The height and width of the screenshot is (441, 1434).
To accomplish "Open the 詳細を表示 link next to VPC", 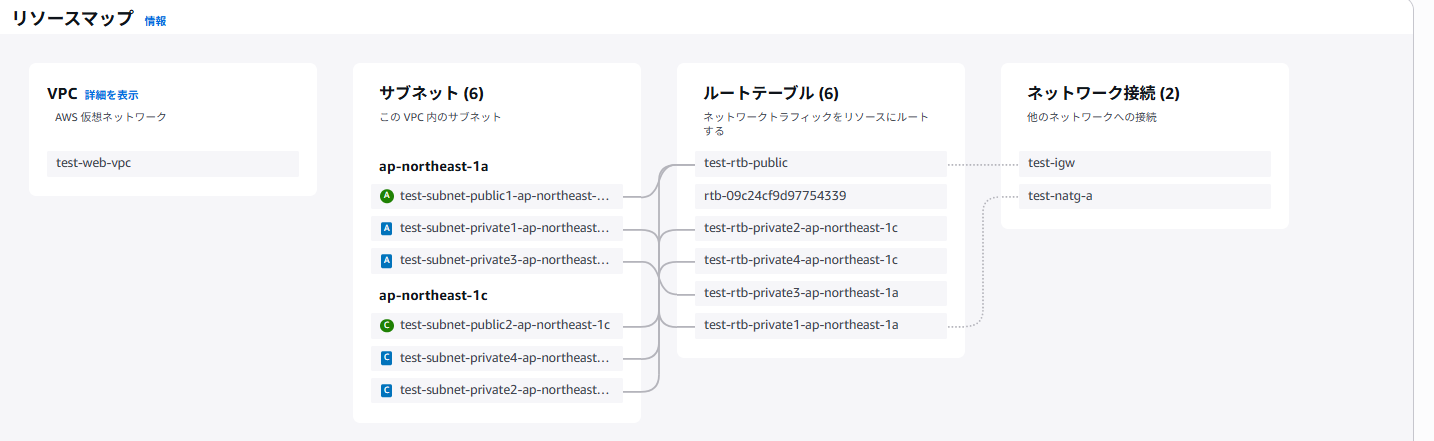I will point(111,95).
